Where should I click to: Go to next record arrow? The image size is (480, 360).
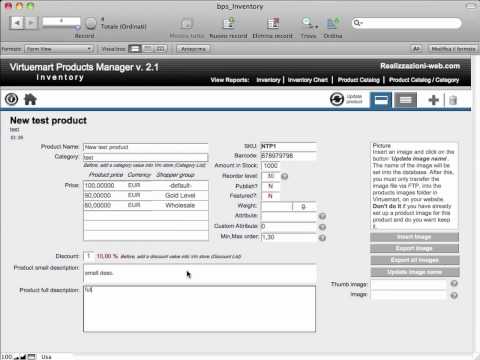(31, 23)
